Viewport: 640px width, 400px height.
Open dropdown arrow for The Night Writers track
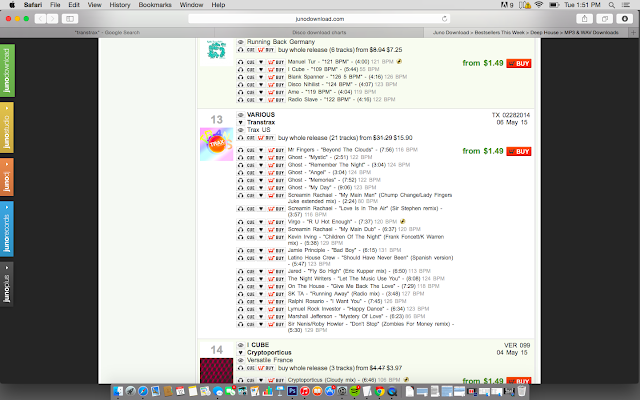[261, 279]
